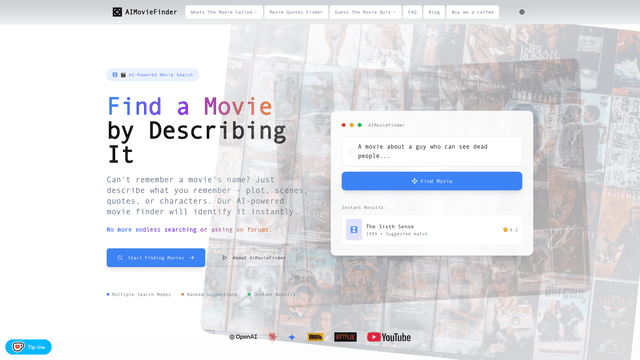Viewport: 640px width, 360px height.
Task: Click The Sixth Sense film icon
Action: tap(354, 230)
